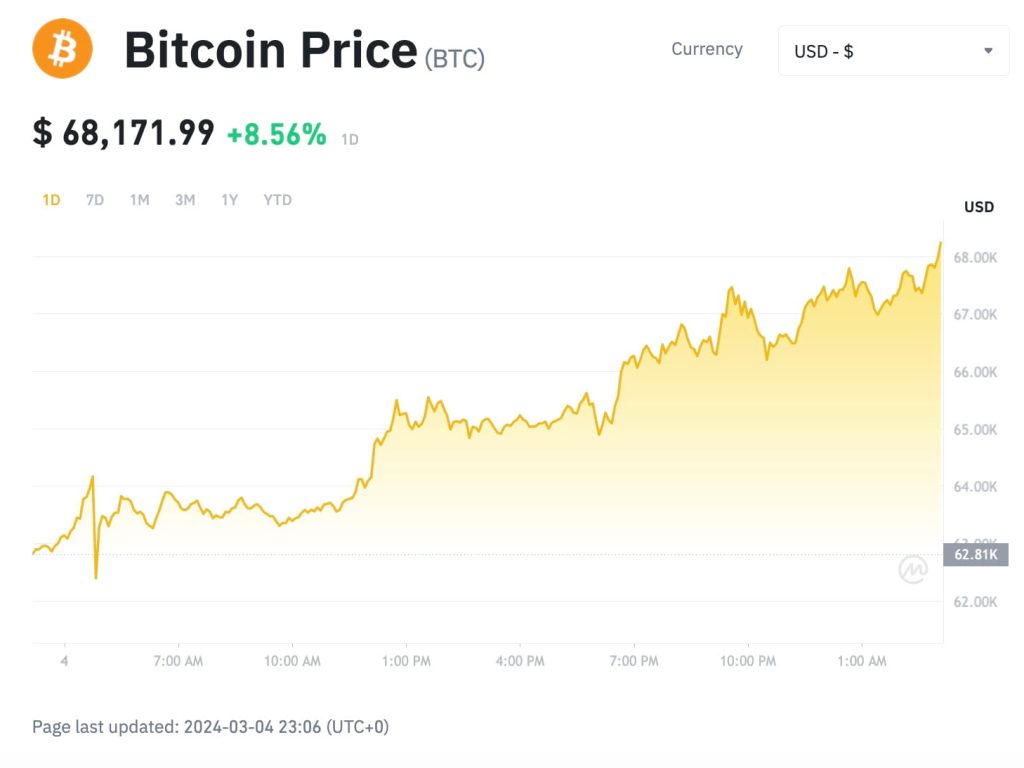Click the 1:00 PM time axis label
The image size is (1024, 768).
[x=407, y=661]
